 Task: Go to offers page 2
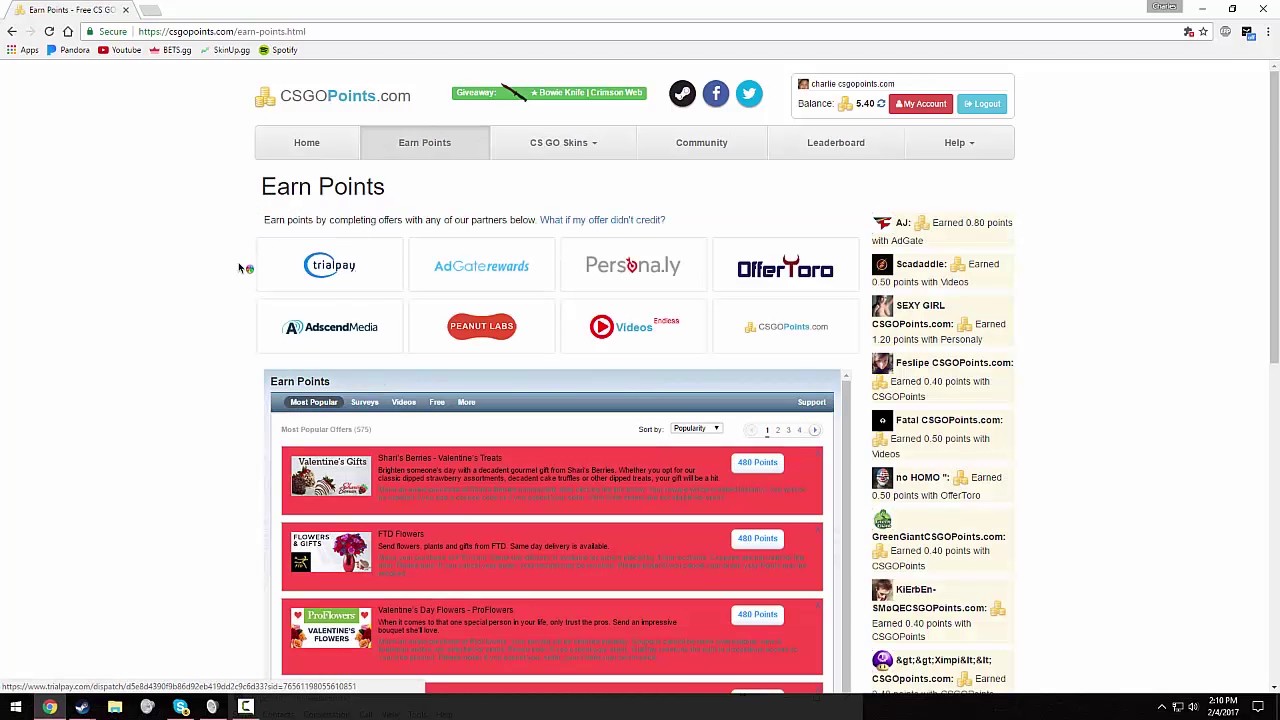pyautogui.click(x=777, y=430)
